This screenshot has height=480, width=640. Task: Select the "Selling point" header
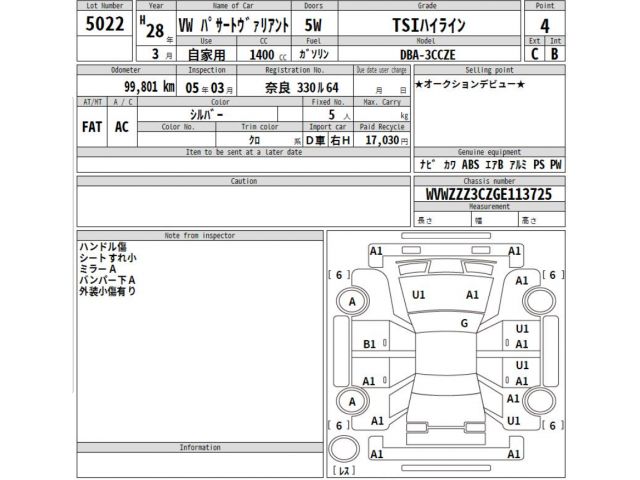pos(489,70)
